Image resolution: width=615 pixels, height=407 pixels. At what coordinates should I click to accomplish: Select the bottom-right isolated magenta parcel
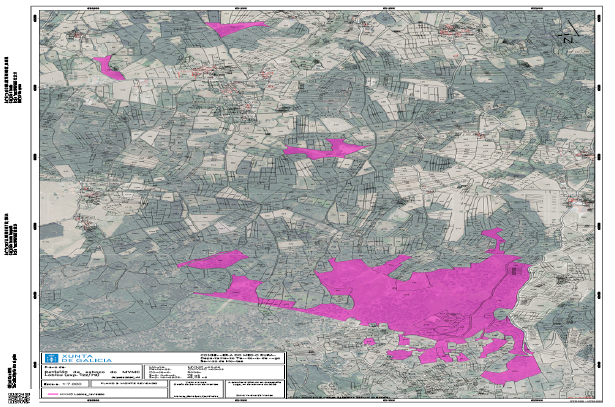click(x=514, y=371)
